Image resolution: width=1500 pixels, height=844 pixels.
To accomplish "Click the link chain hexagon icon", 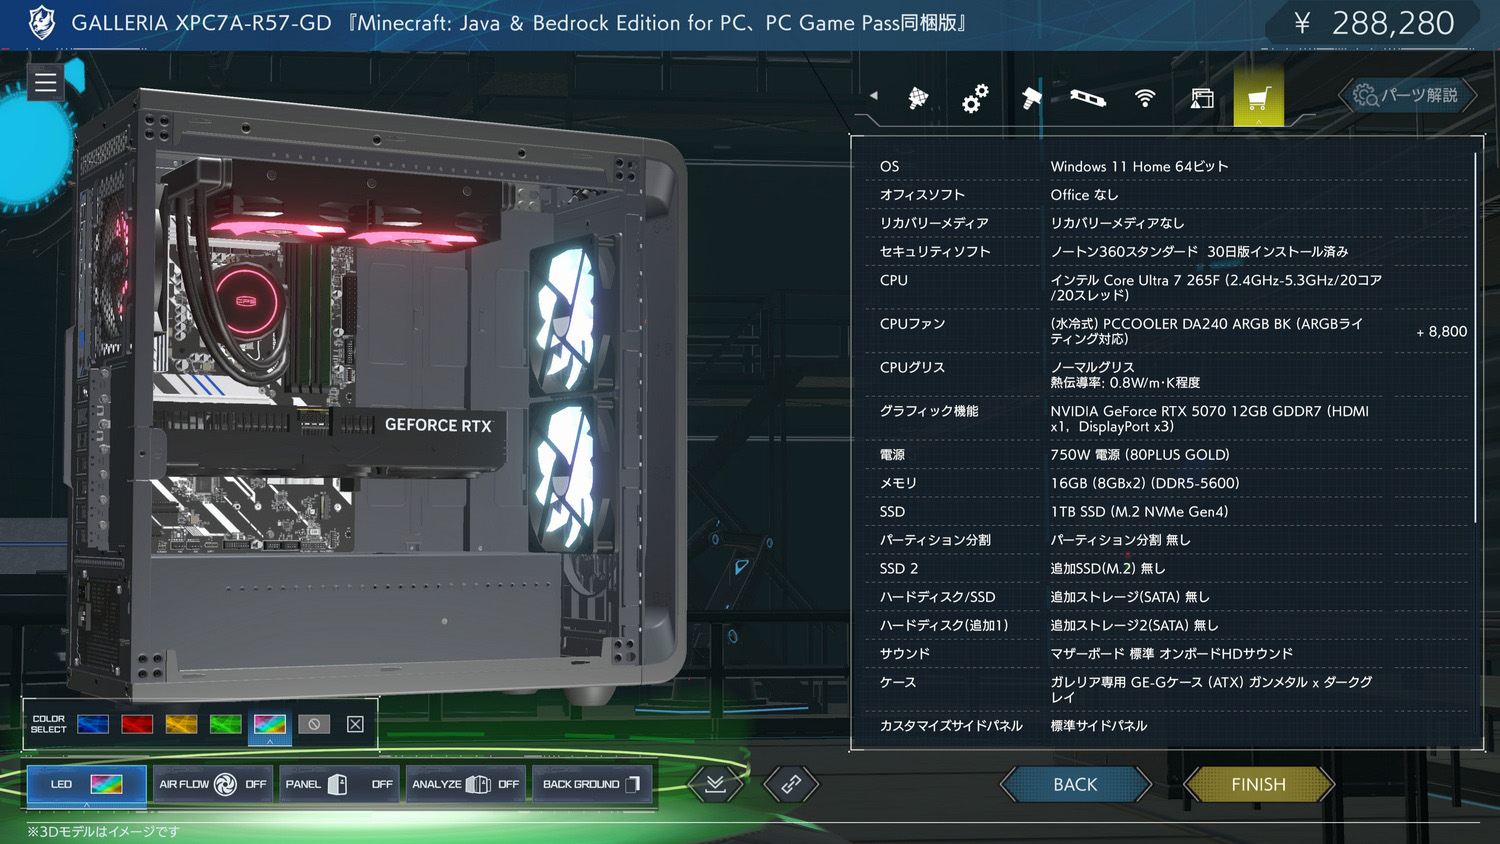I will (791, 785).
